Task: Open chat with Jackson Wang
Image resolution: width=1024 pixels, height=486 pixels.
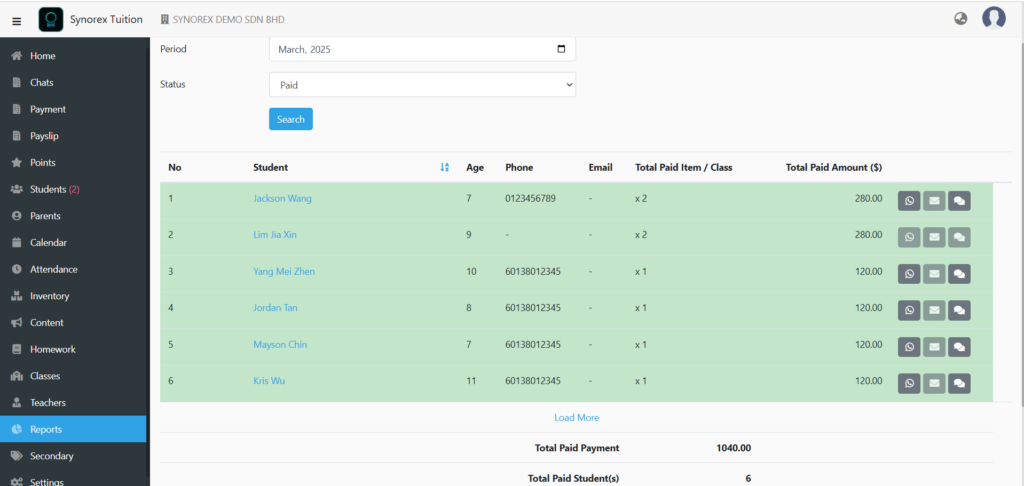Action: point(959,201)
